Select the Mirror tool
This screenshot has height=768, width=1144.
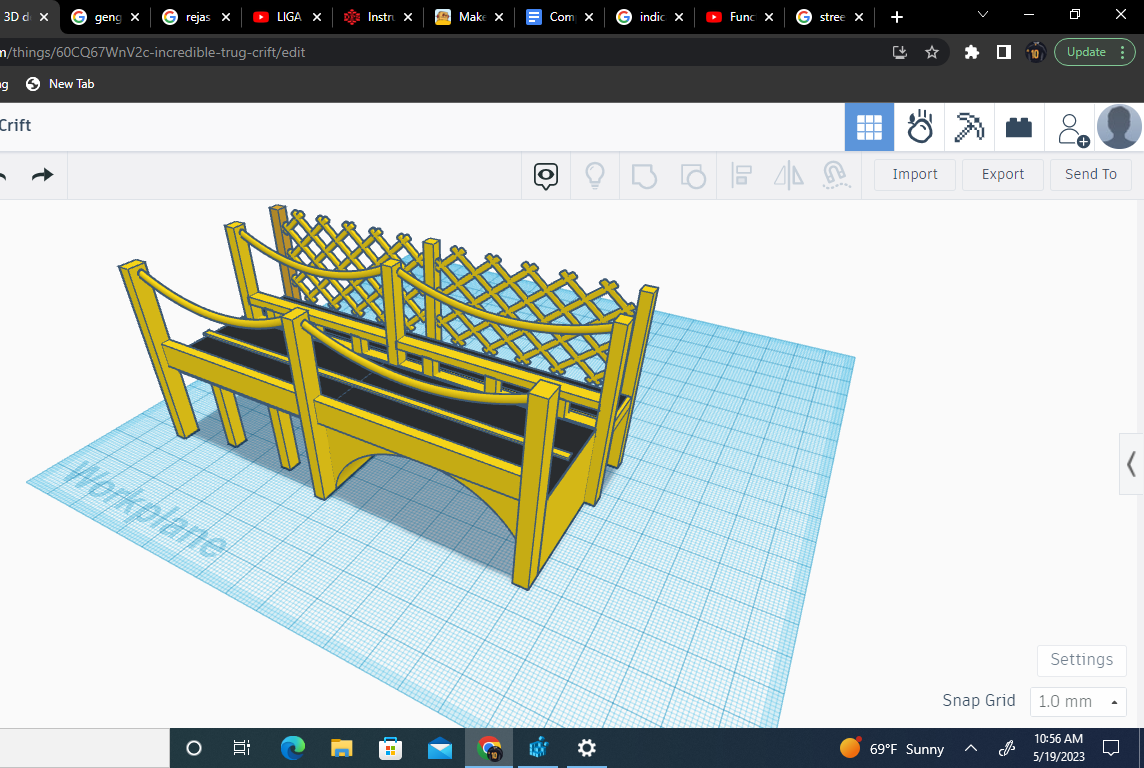click(x=788, y=174)
